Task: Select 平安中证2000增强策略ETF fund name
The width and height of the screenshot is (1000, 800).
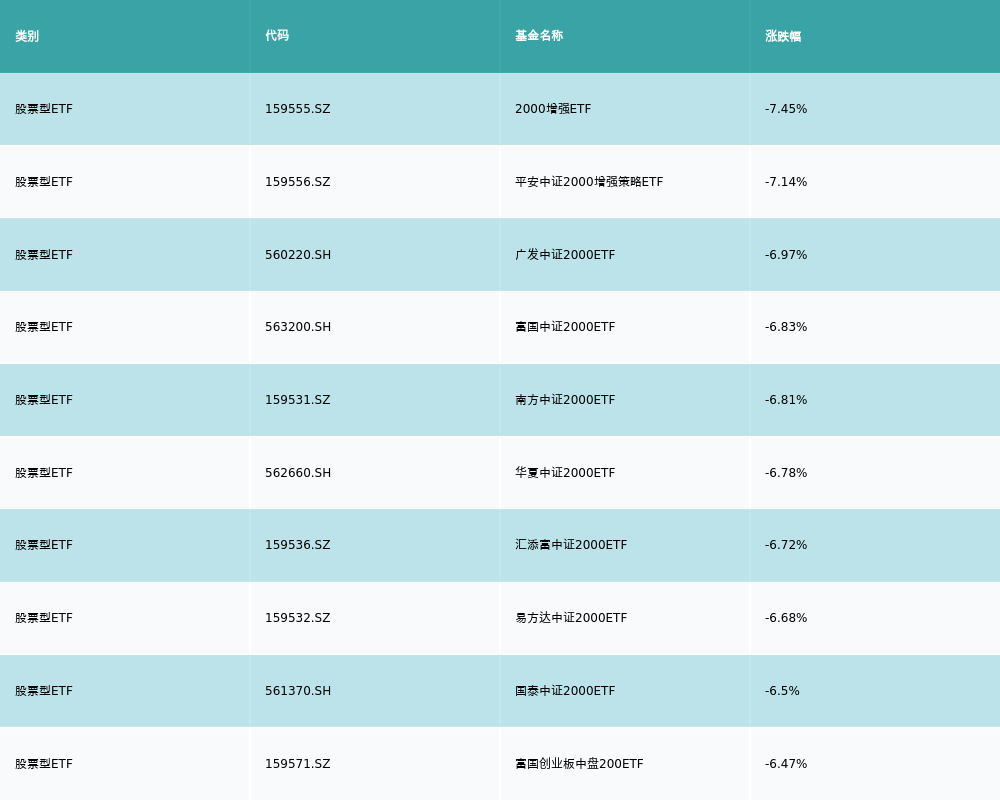Action: pyautogui.click(x=589, y=182)
